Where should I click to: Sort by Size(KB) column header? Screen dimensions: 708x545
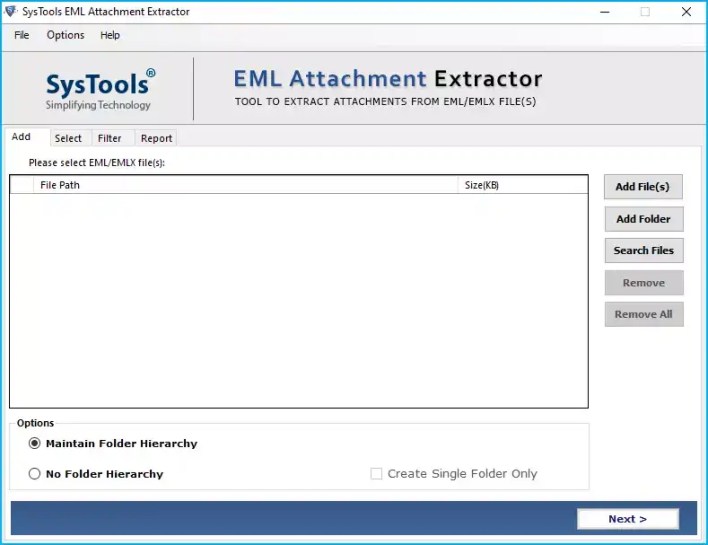(522, 185)
